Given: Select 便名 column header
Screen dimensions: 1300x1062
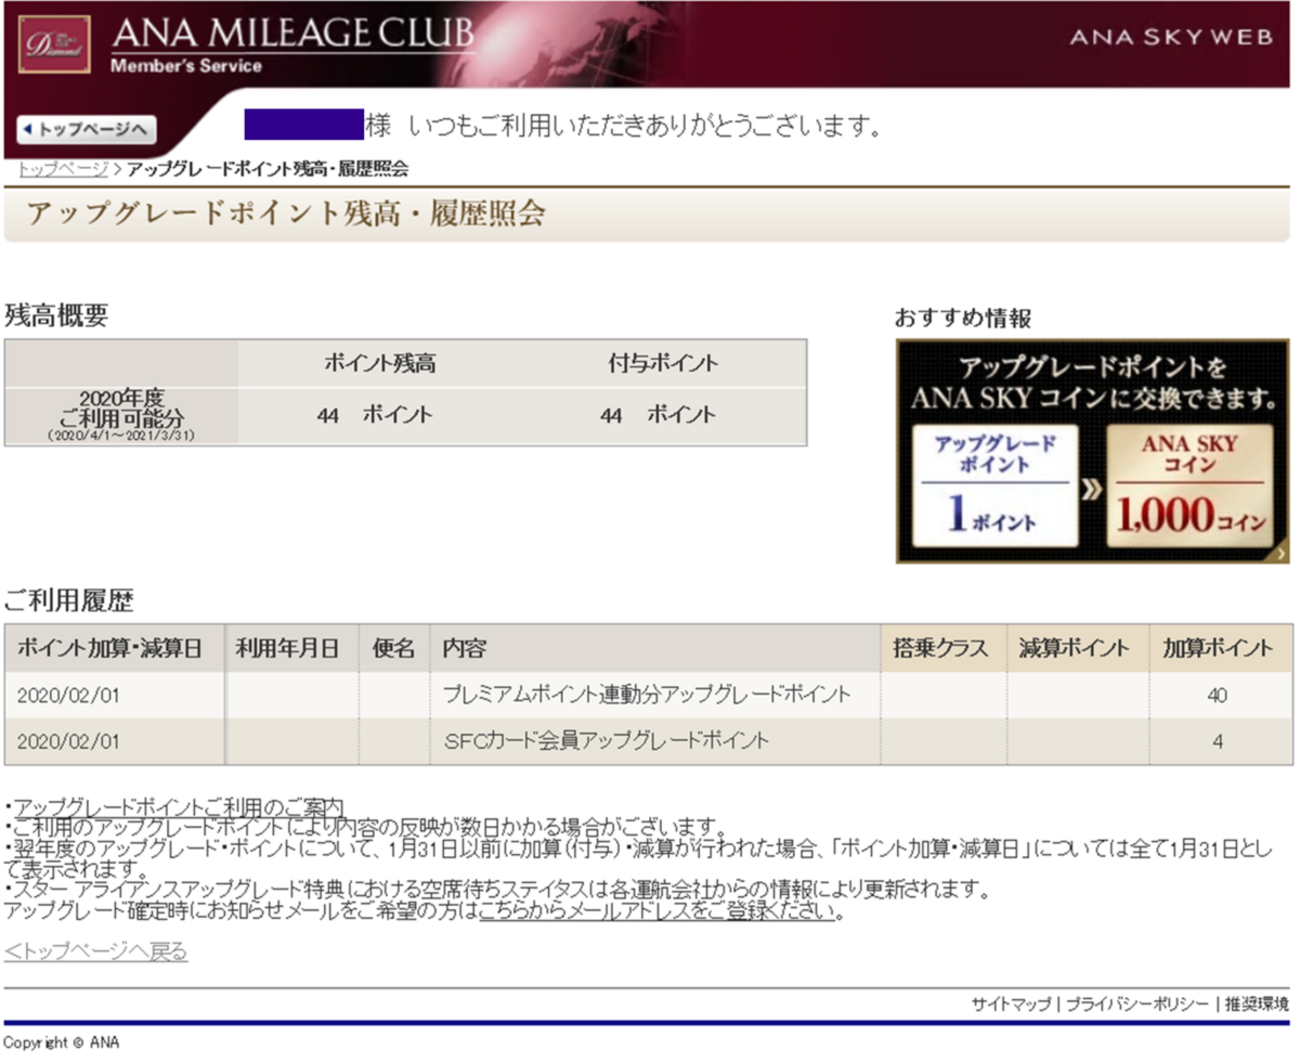Looking at the screenshot, I should point(394,648).
